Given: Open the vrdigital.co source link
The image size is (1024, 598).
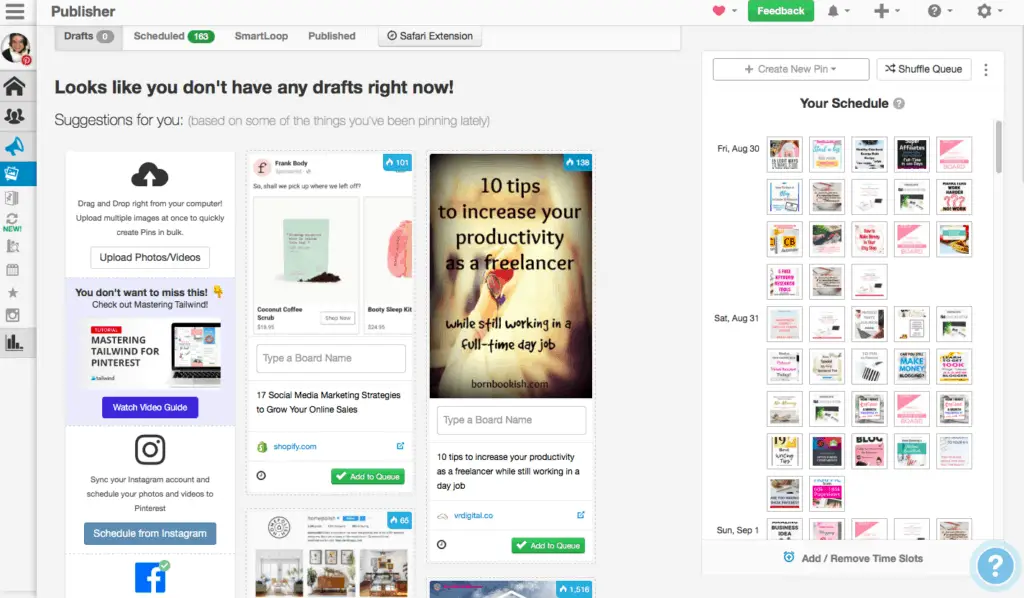Looking at the screenshot, I should tap(473, 515).
